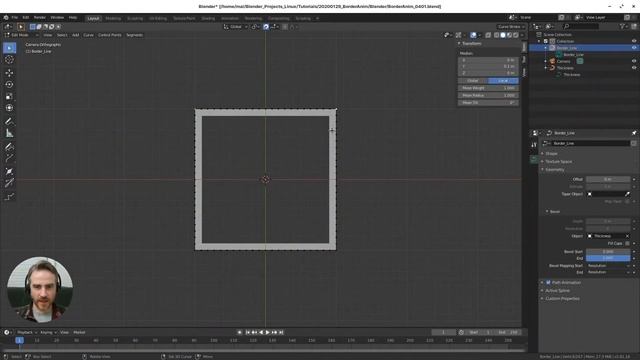The width and height of the screenshot is (640, 360).
Task: Click the Jump to Endpoint playback button
Action: 281,333
